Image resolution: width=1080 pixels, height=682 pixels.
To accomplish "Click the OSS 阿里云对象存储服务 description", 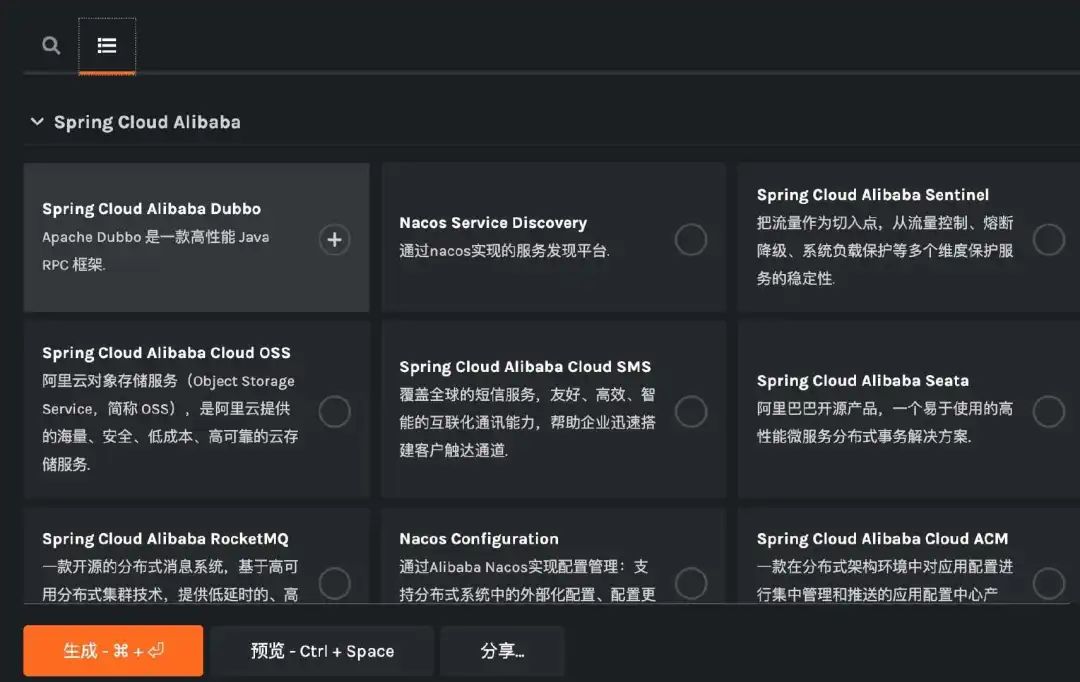I will point(169,422).
